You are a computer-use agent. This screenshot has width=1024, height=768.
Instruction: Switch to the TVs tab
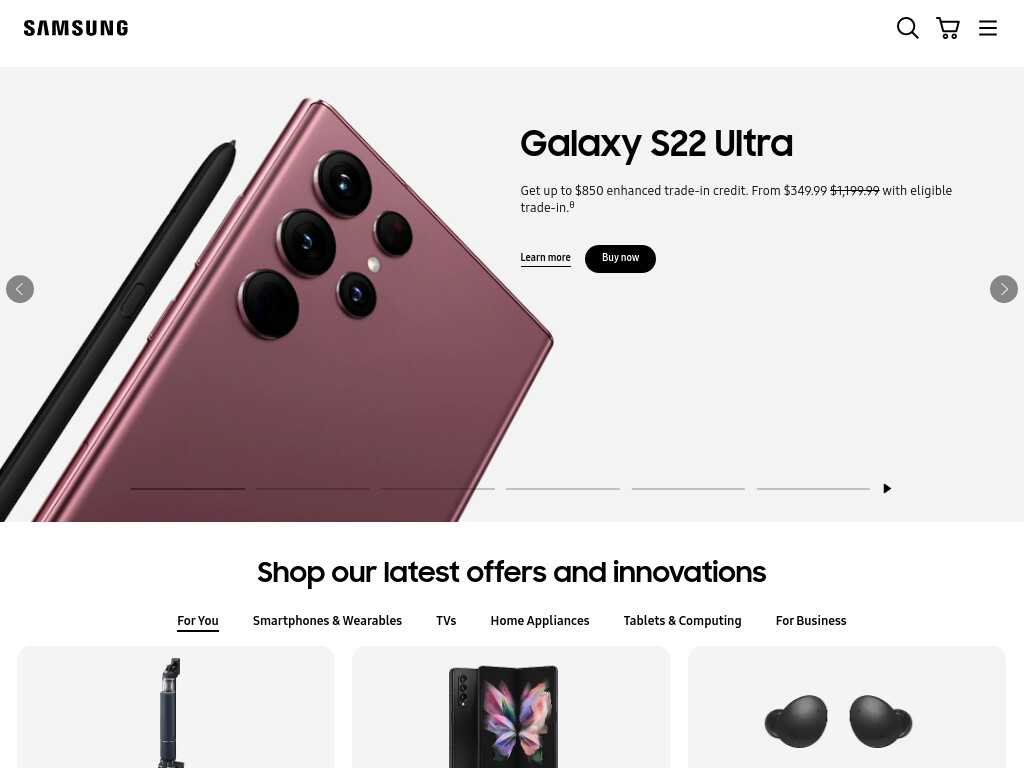pos(446,621)
